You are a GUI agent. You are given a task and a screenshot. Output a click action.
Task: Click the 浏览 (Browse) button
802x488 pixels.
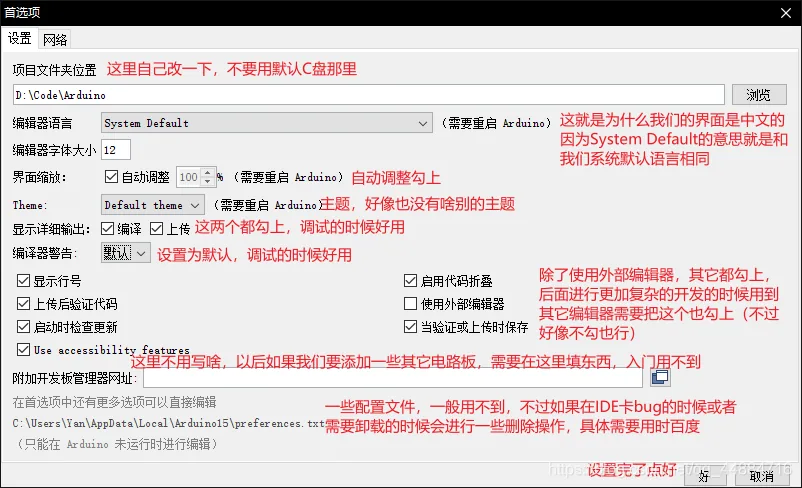(x=759, y=95)
